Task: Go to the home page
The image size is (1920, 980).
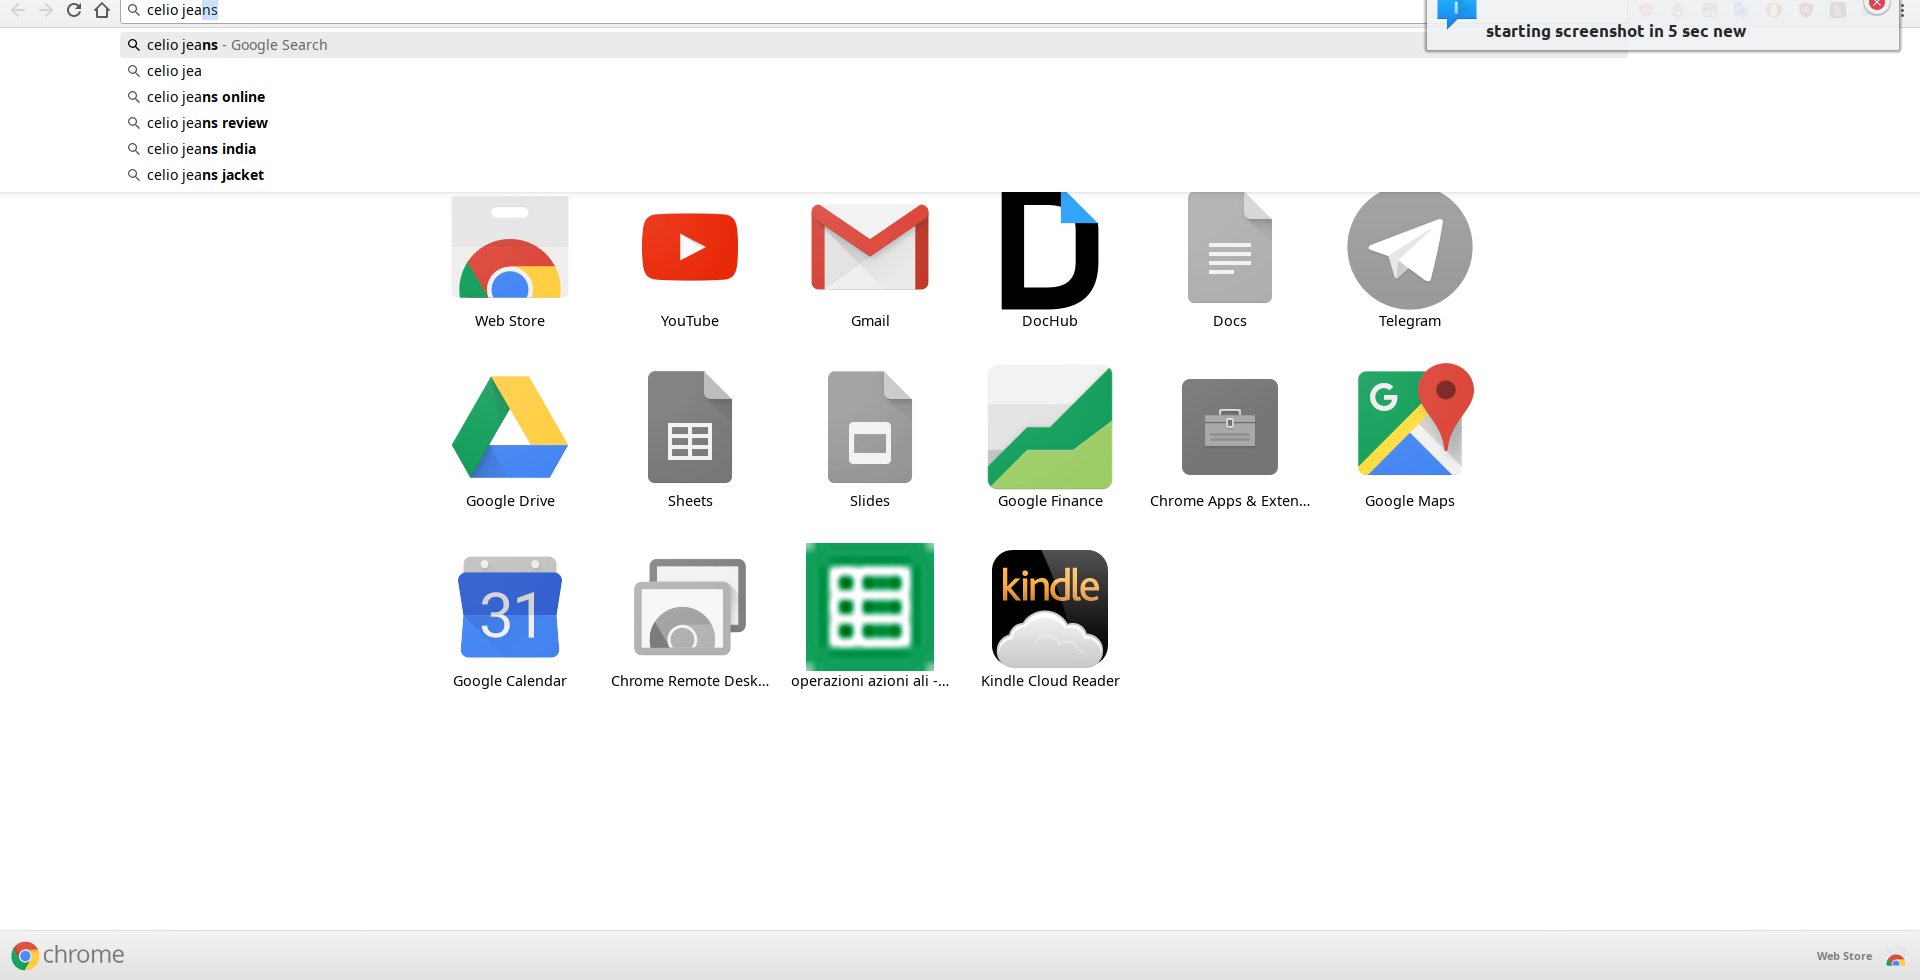Action: [x=102, y=10]
